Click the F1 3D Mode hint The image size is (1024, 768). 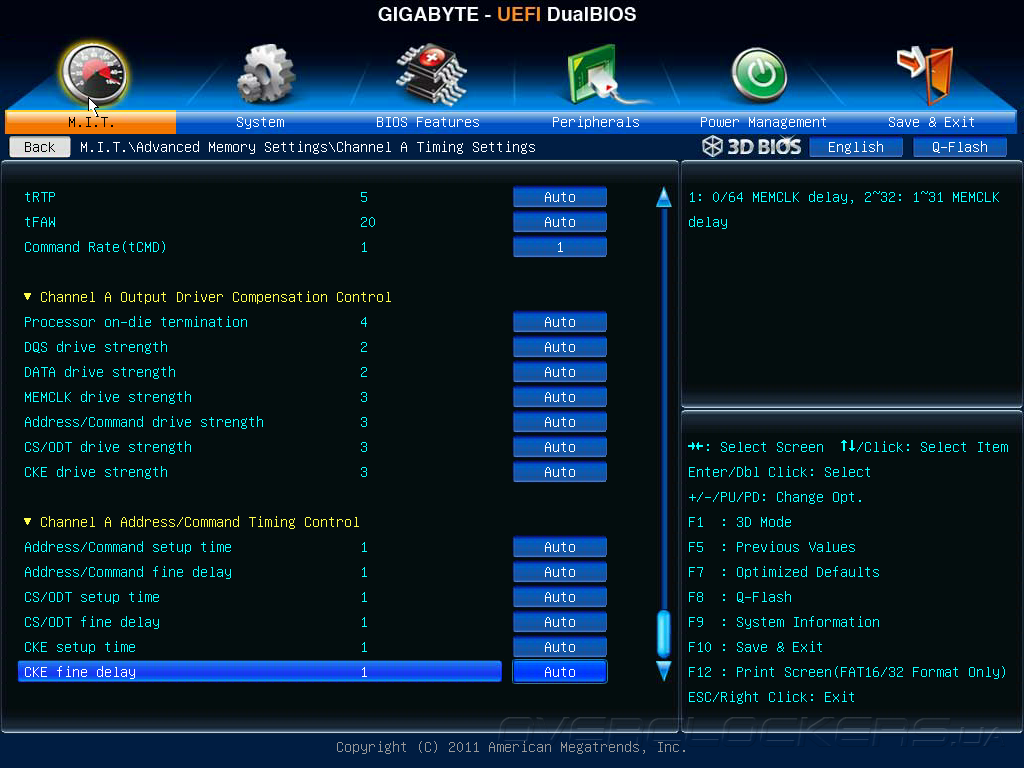(740, 522)
